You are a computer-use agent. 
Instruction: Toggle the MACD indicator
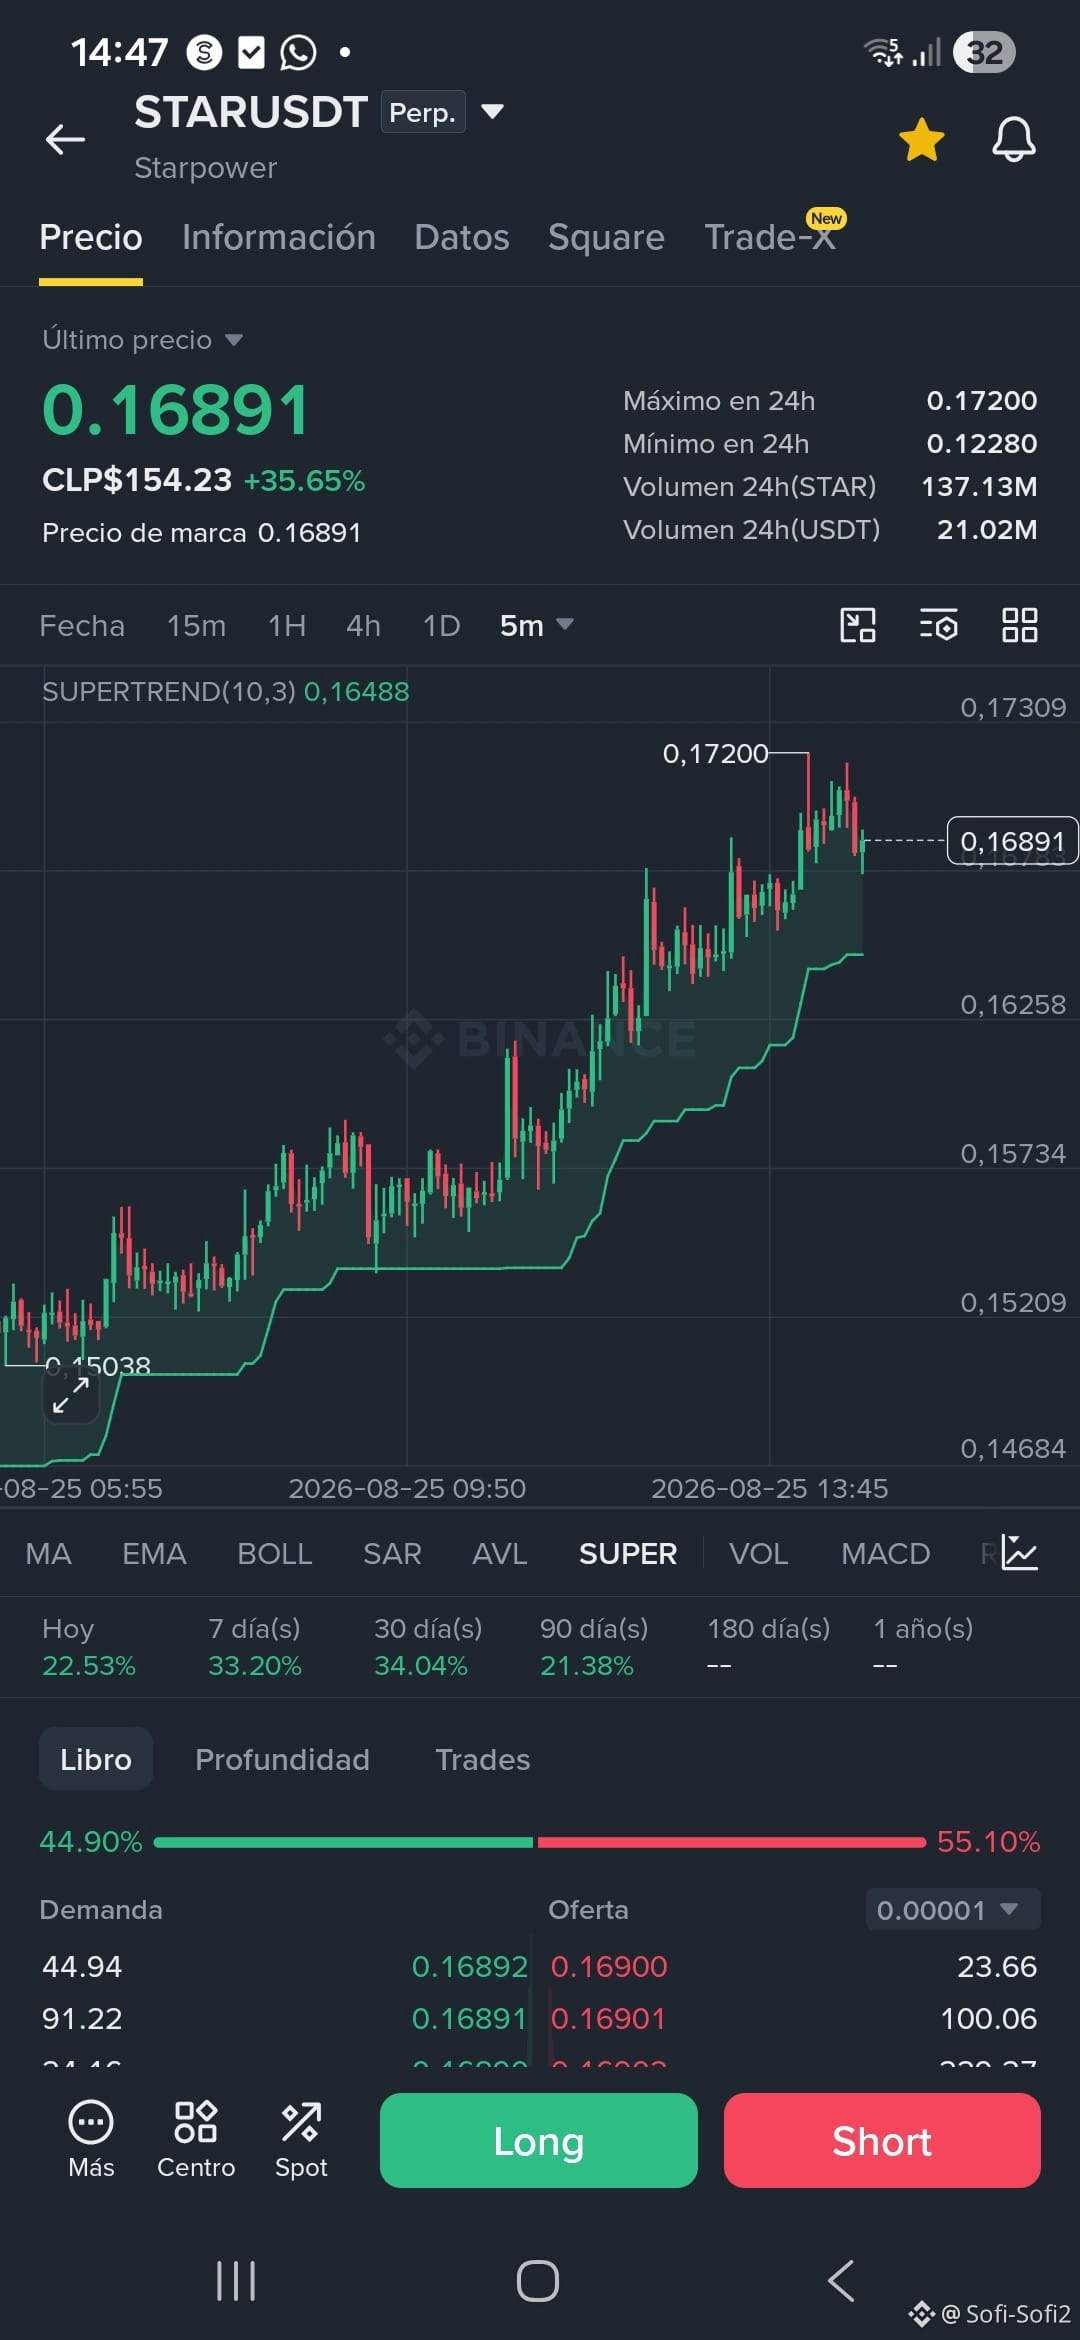[x=886, y=1553]
